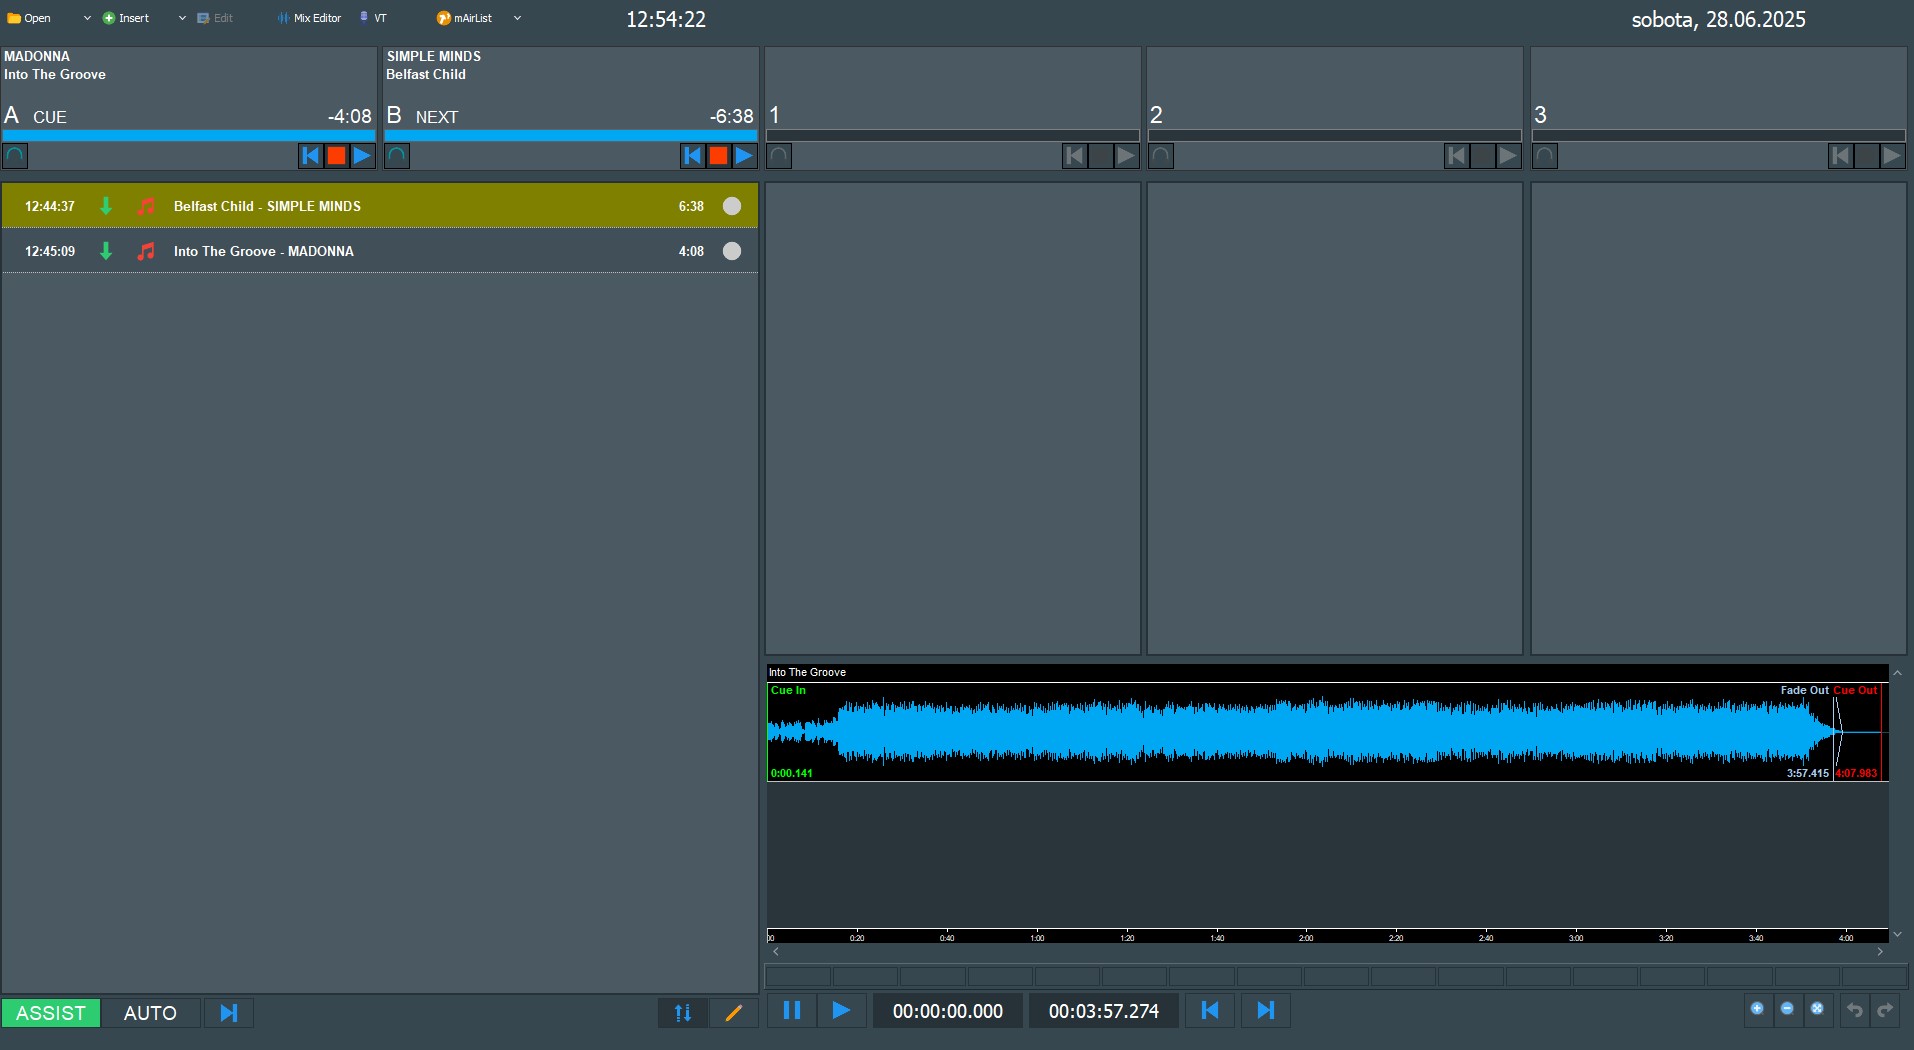Click the play icon on cart player 3

[x=1892, y=156]
